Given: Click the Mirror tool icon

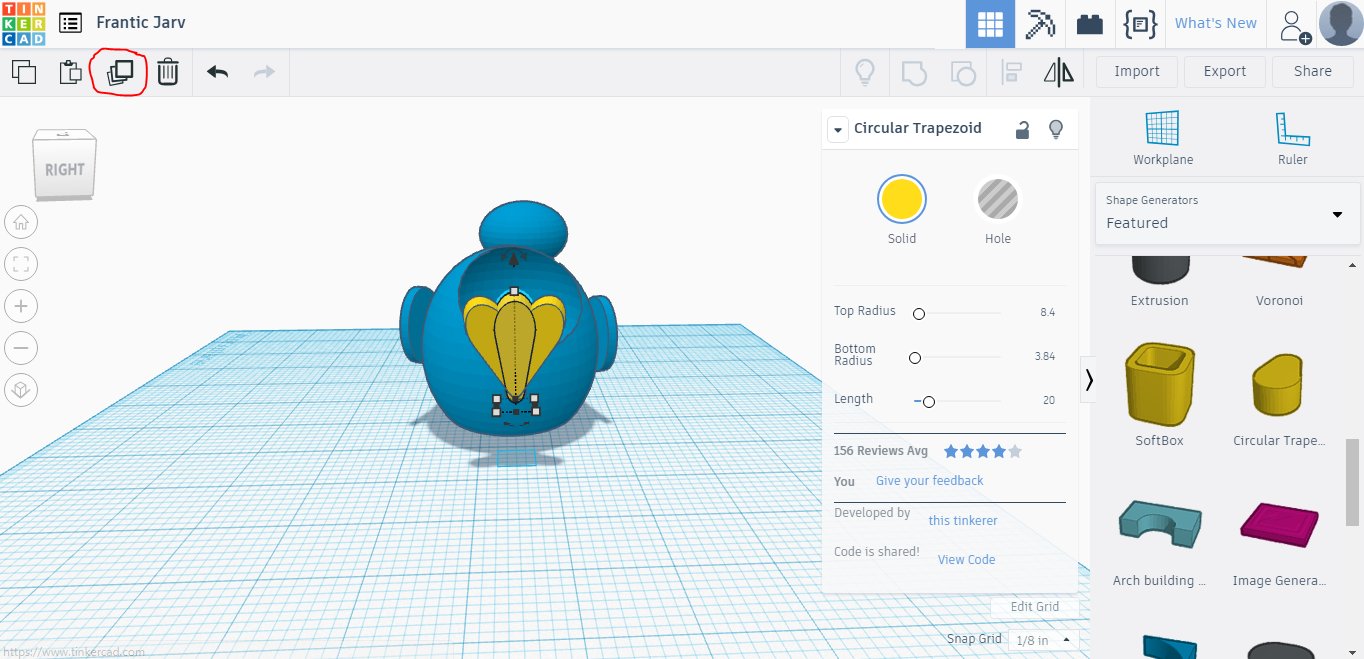Looking at the screenshot, I should point(1058,72).
